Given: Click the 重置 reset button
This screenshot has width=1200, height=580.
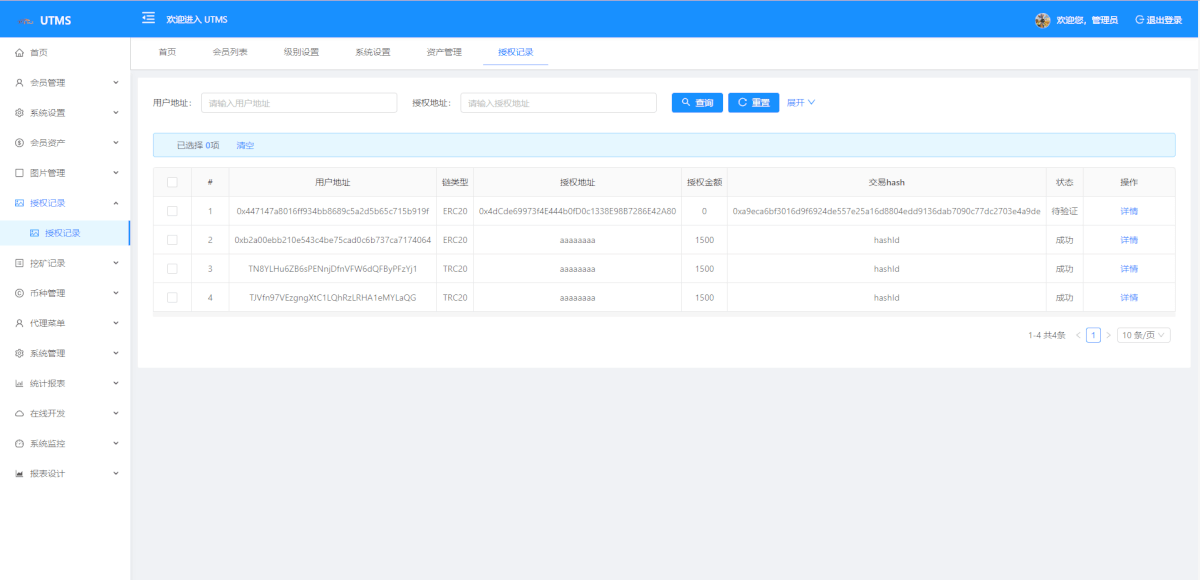Looking at the screenshot, I should [x=753, y=102].
